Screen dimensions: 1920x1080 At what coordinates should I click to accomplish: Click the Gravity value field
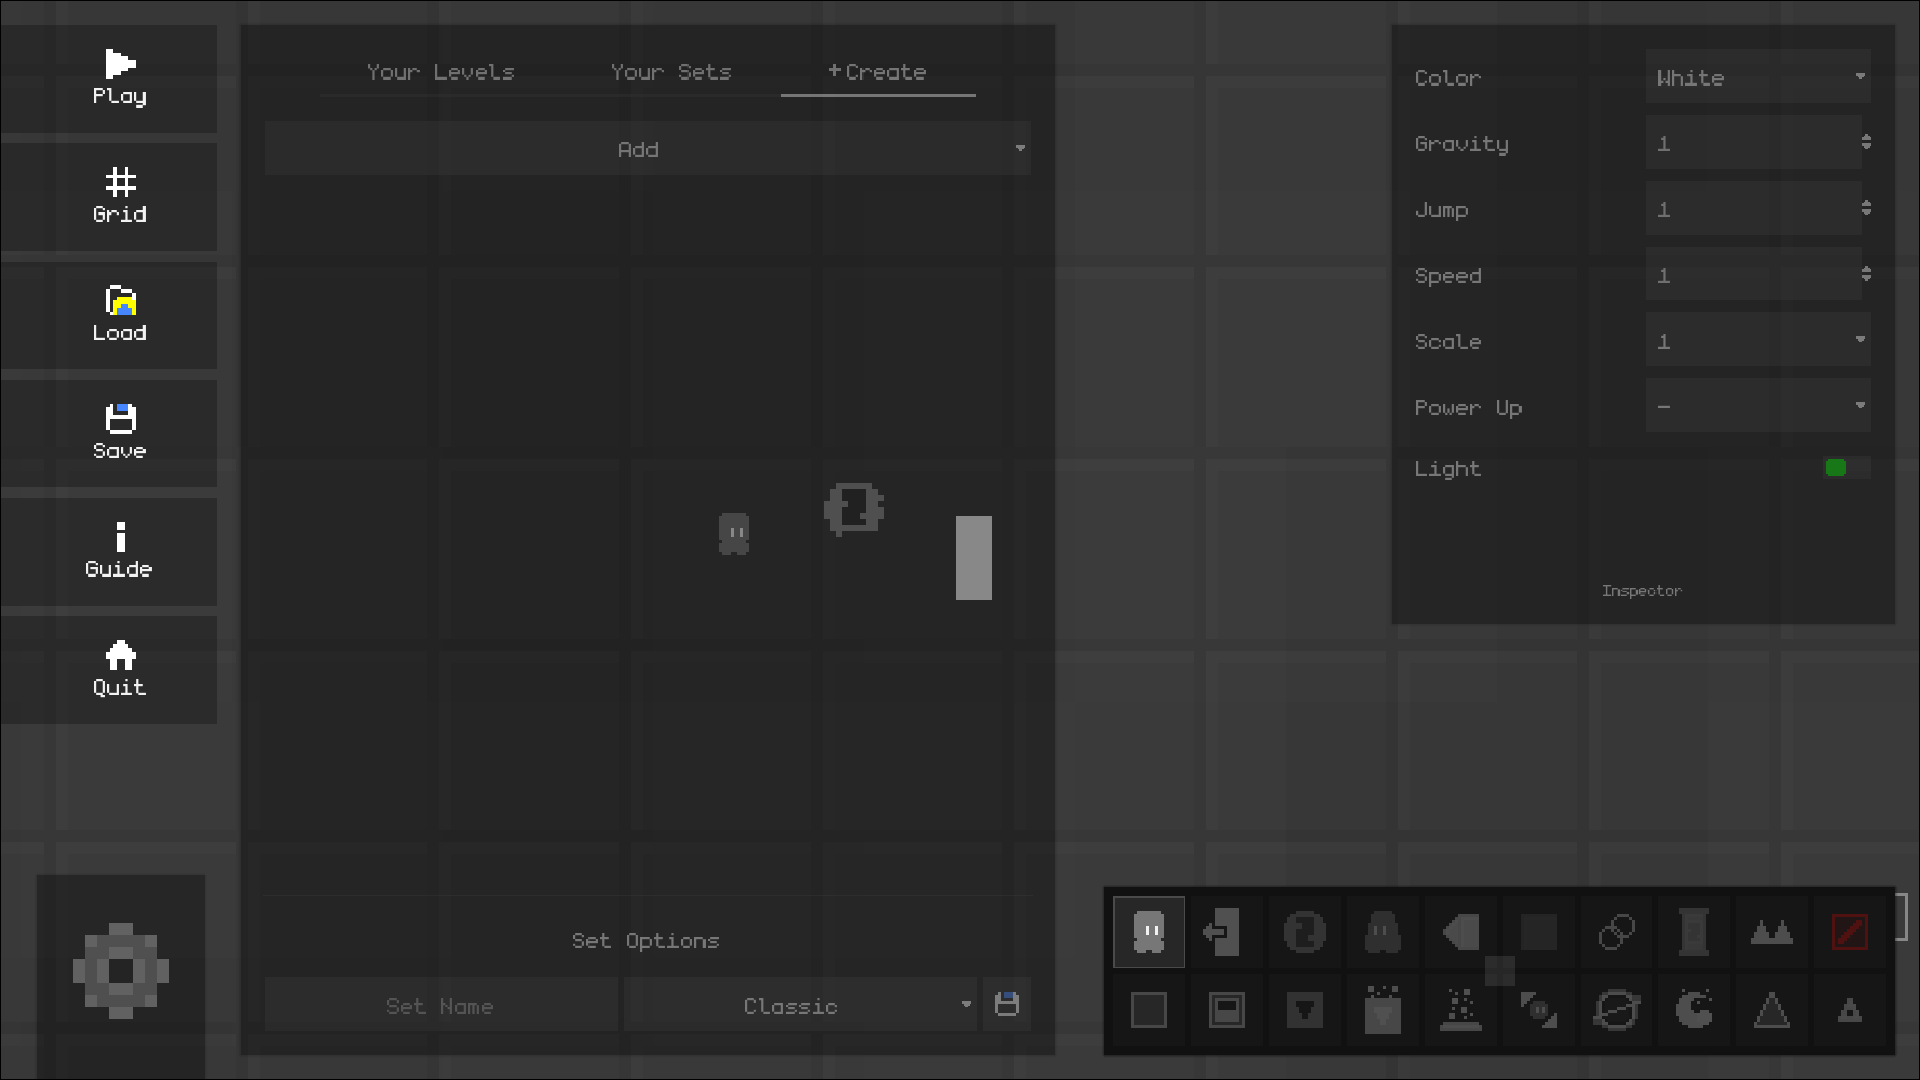[1752, 143]
